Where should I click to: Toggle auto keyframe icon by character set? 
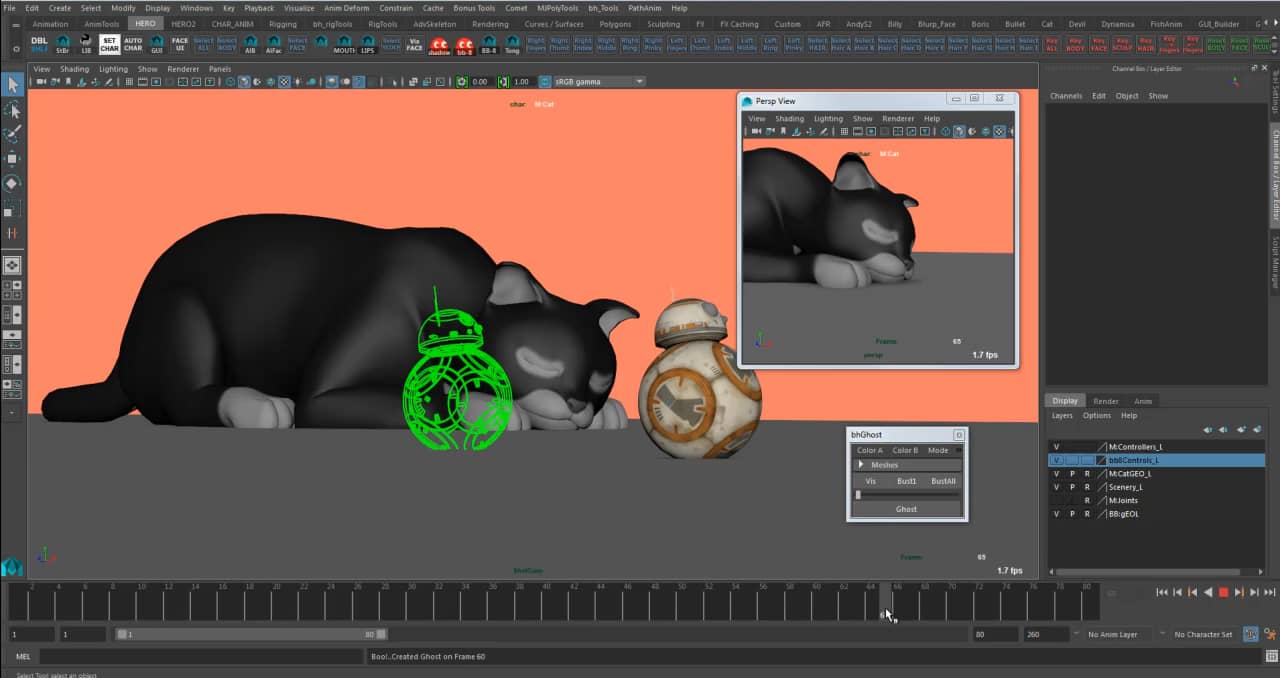pyautogui.click(x=1251, y=634)
